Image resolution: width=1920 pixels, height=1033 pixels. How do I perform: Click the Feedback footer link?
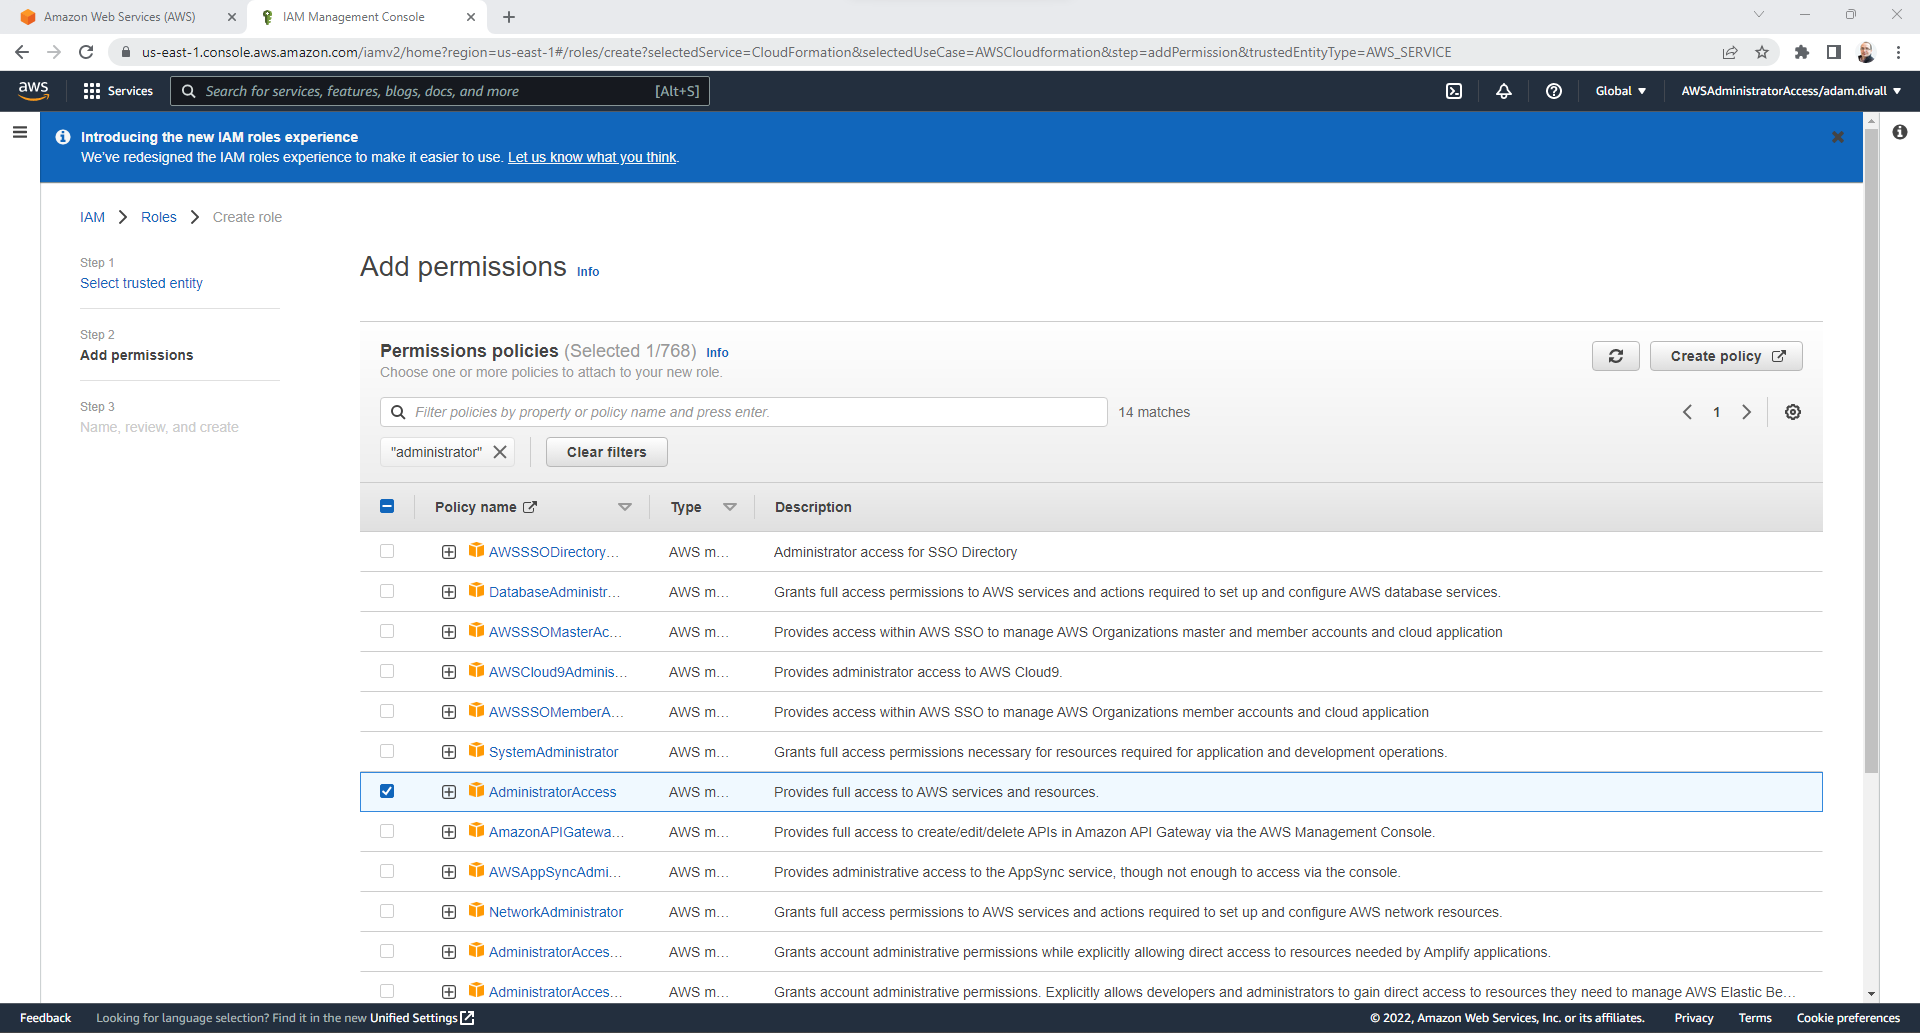pyautogui.click(x=45, y=1018)
